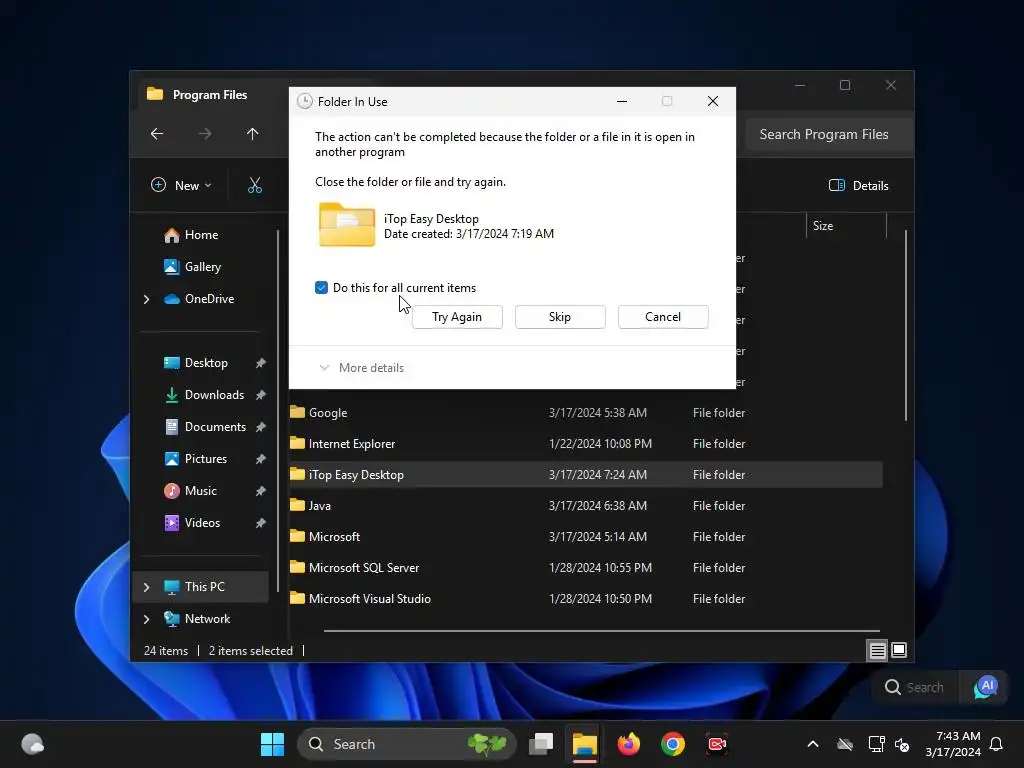Open the weather widget on the taskbar
Screen dimensions: 1024x768
[33, 744]
